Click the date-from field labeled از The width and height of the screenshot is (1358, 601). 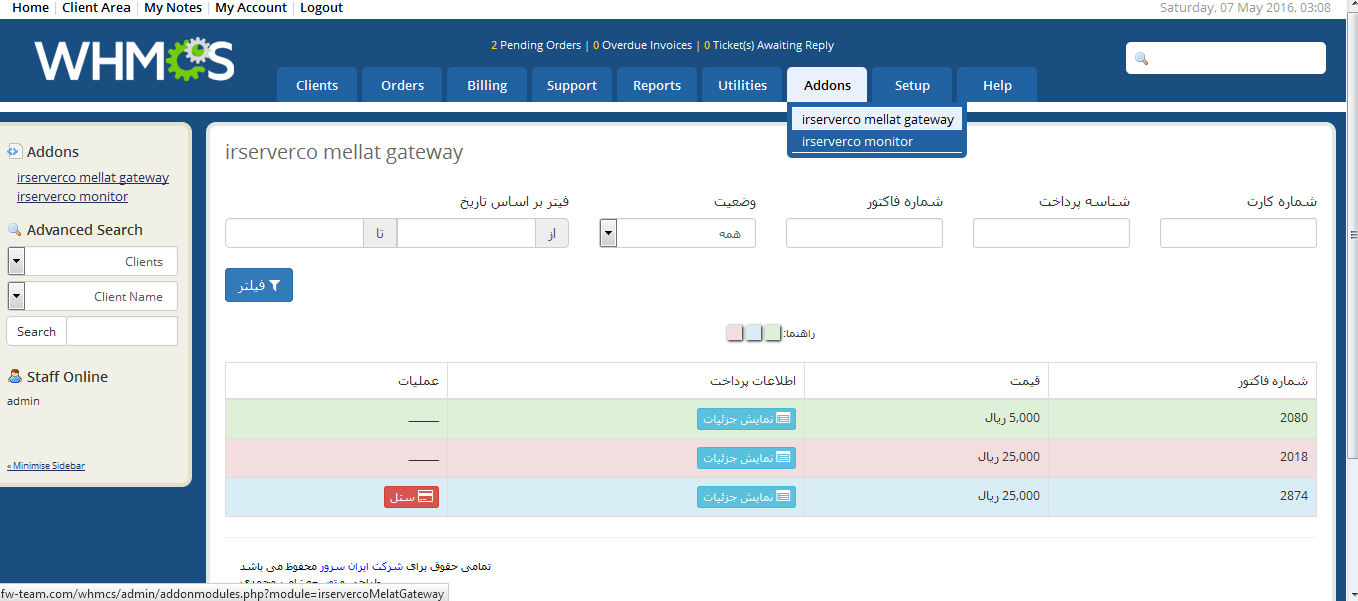[x=466, y=233]
